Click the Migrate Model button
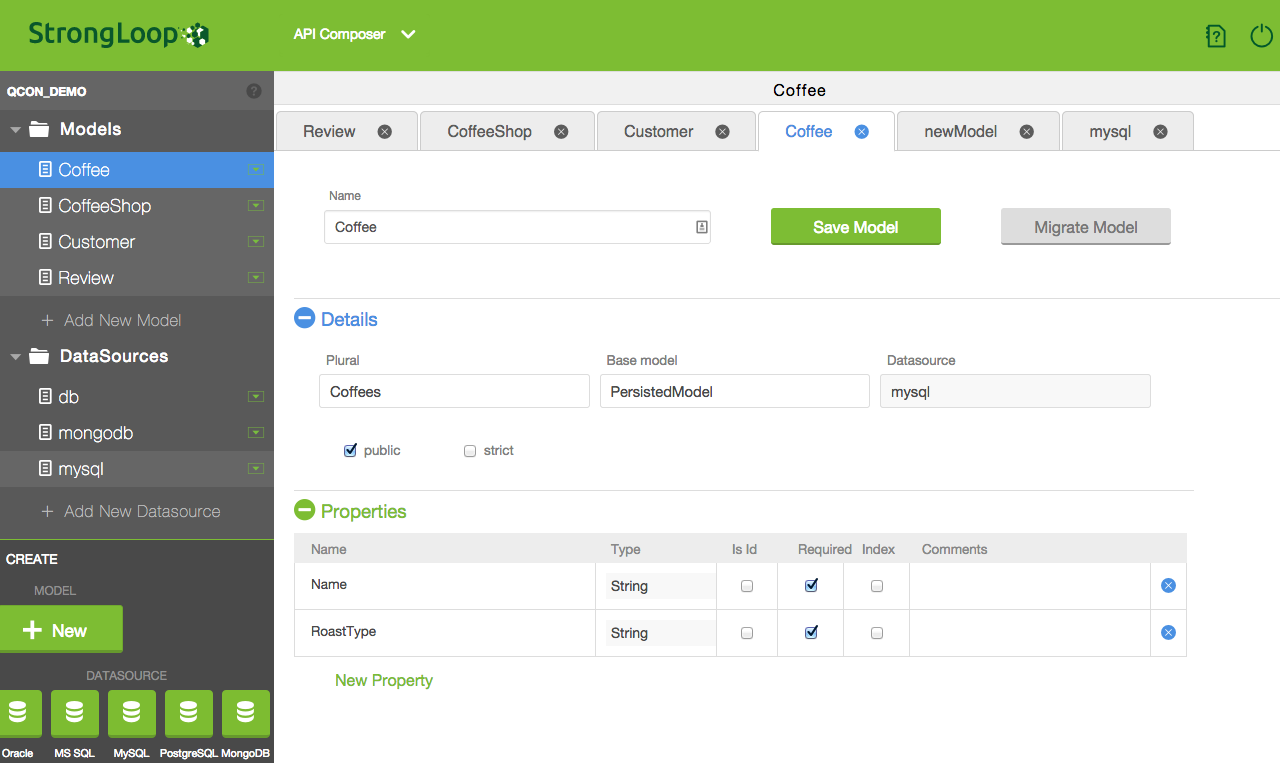Image resolution: width=1280 pixels, height=763 pixels. click(x=1086, y=227)
